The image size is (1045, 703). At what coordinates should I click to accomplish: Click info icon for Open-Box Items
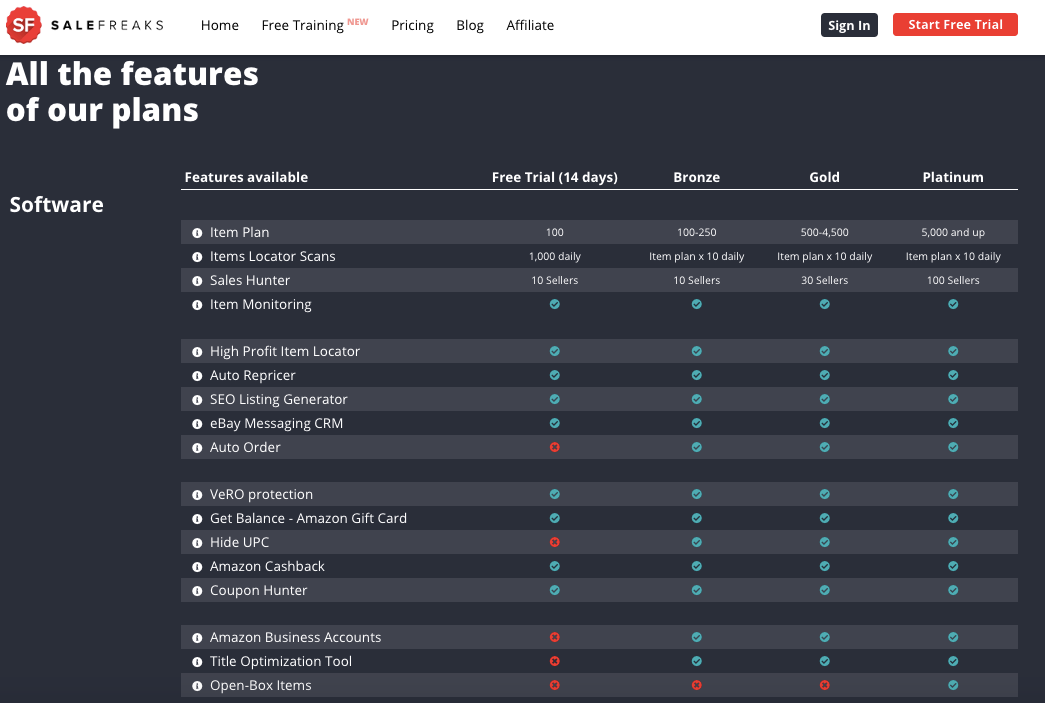[x=197, y=686]
